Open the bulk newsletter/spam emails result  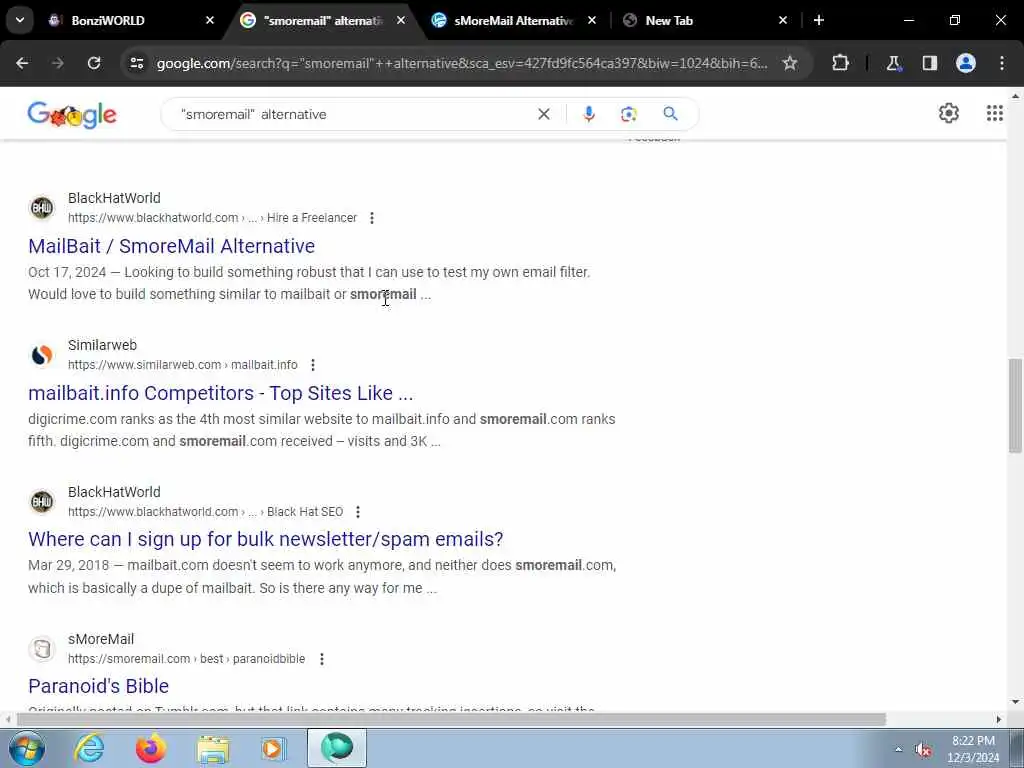[266, 539]
